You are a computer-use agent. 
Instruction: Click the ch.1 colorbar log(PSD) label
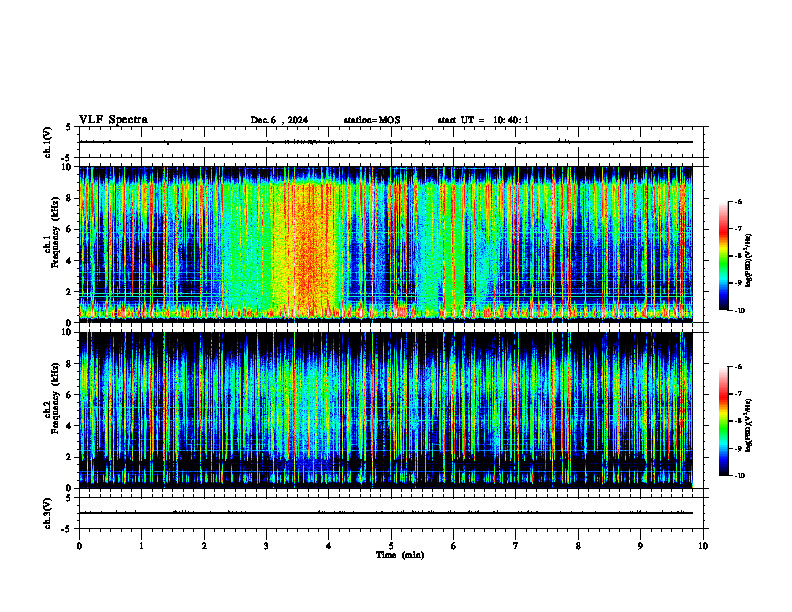tap(749, 261)
